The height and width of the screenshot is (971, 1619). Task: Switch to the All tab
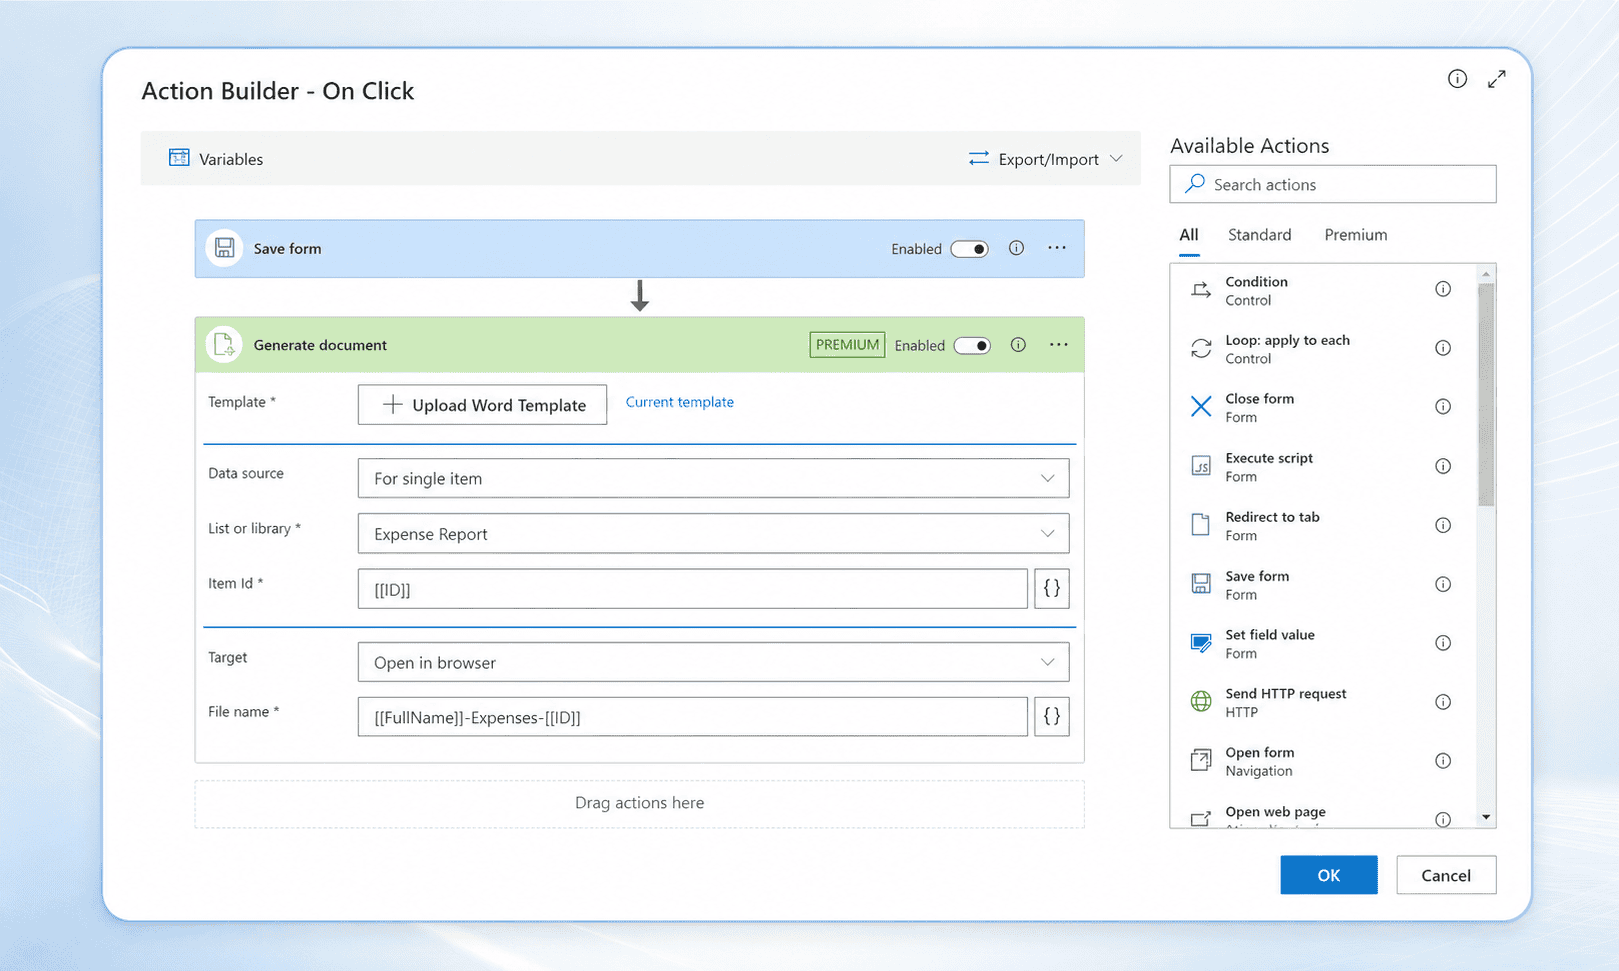1189,236
